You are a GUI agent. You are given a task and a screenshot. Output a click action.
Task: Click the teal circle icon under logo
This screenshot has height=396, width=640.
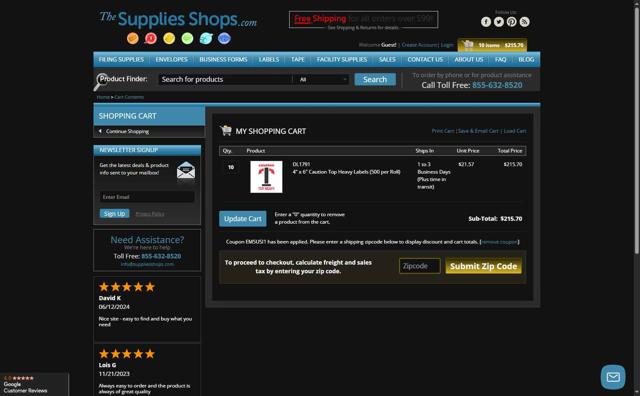(206, 38)
